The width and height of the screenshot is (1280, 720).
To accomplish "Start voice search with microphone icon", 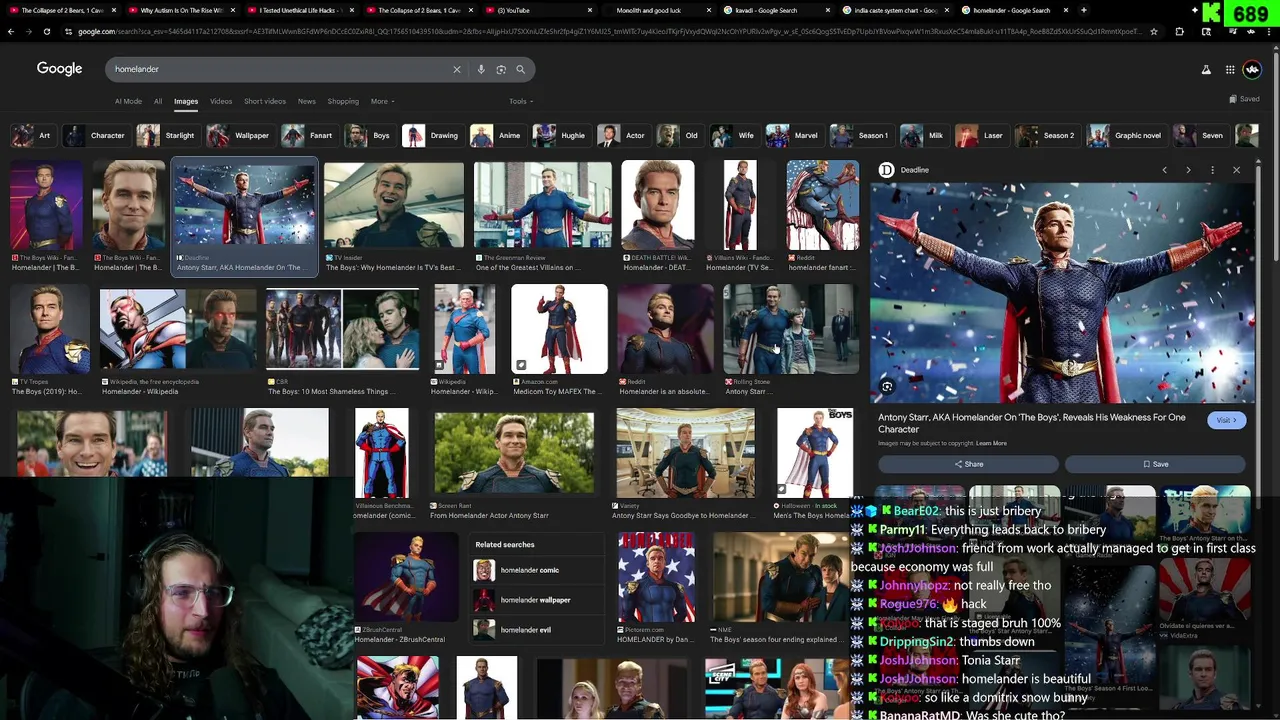I will click(481, 69).
